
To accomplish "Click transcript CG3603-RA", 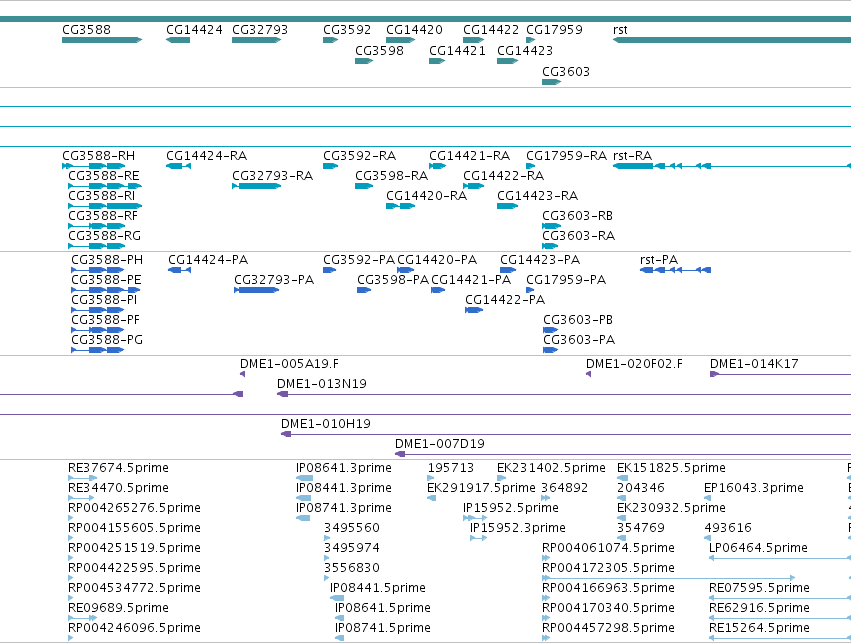I will [x=550, y=246].
